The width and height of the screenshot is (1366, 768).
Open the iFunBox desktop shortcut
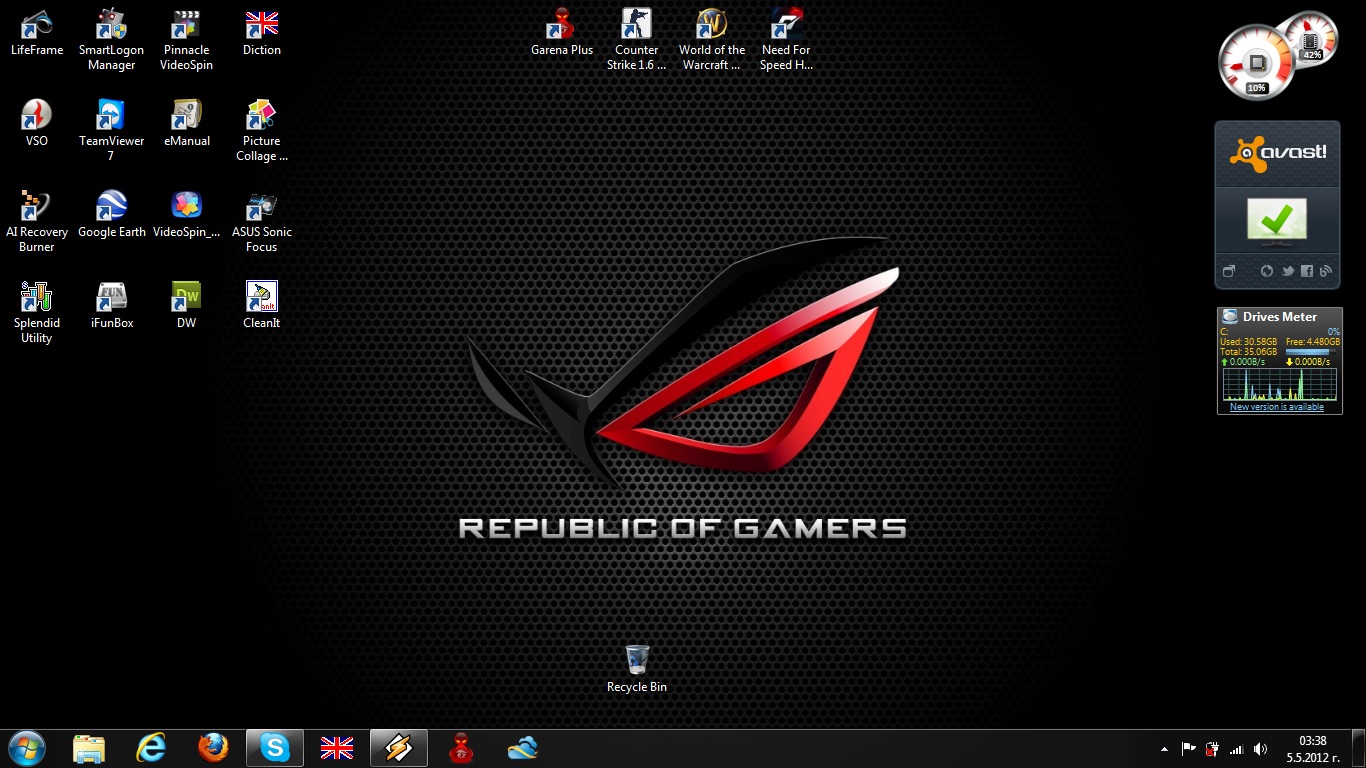click(x=111, y=305)
